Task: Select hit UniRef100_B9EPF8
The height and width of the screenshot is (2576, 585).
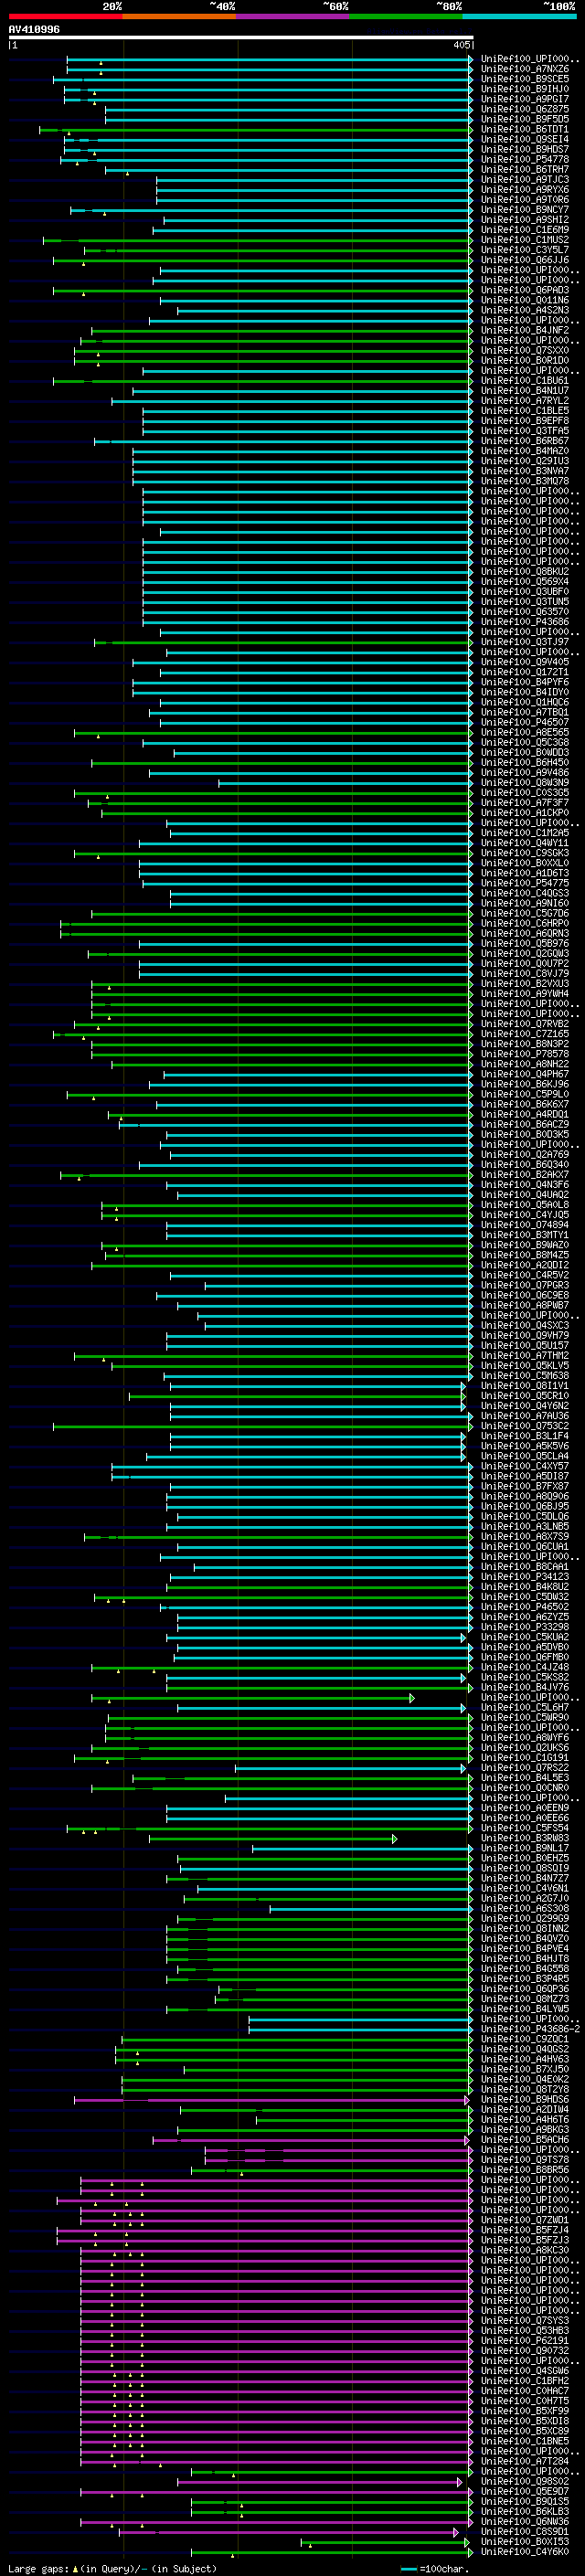Action: coord(524,421)
